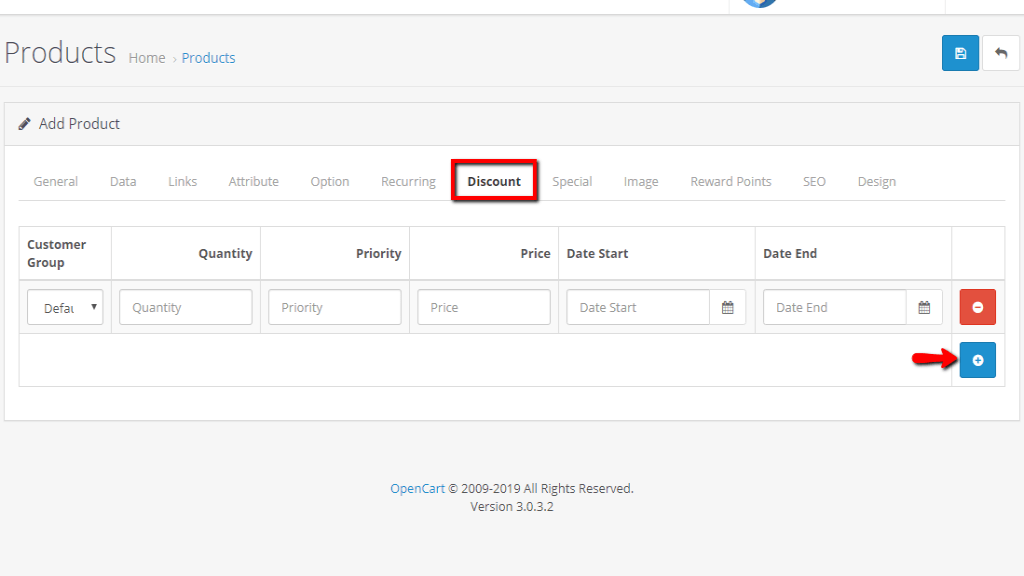Click the Products breadcrumb link
The height and width of the screenshot is (576, 1024).
pyautogui.click(x=208, y=57)
